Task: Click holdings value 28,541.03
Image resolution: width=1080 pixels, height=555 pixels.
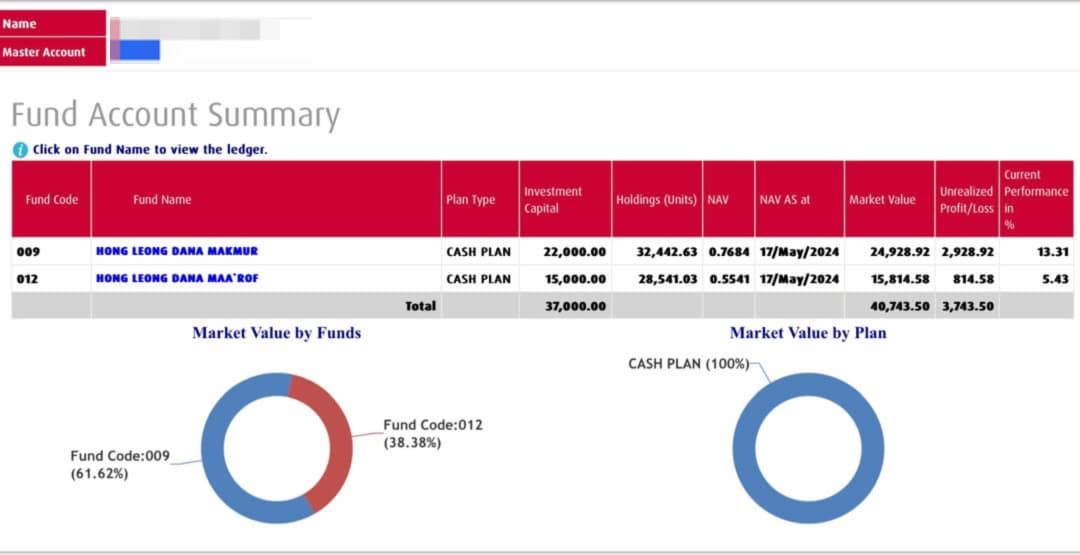Action: coord(667,280)
